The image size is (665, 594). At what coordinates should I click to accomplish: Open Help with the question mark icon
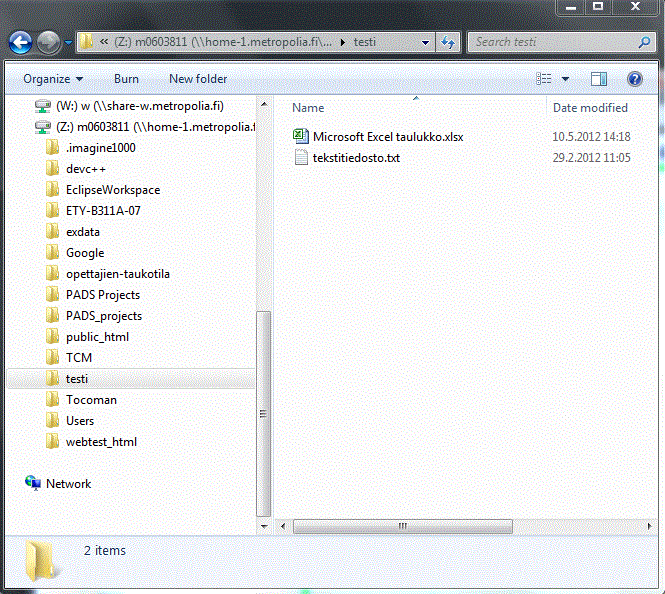tap(634, 79)
